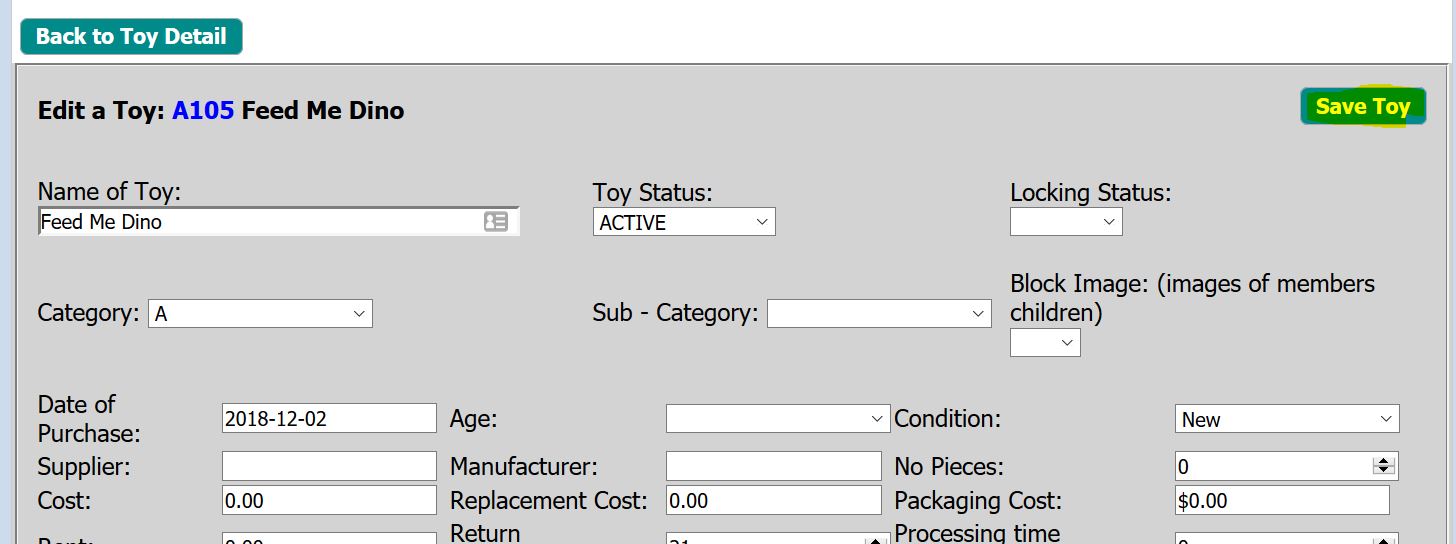Viewport: 1456px width, 544px height.
Task: Click the Save Toy button
Action: [x=1362, y=107]
